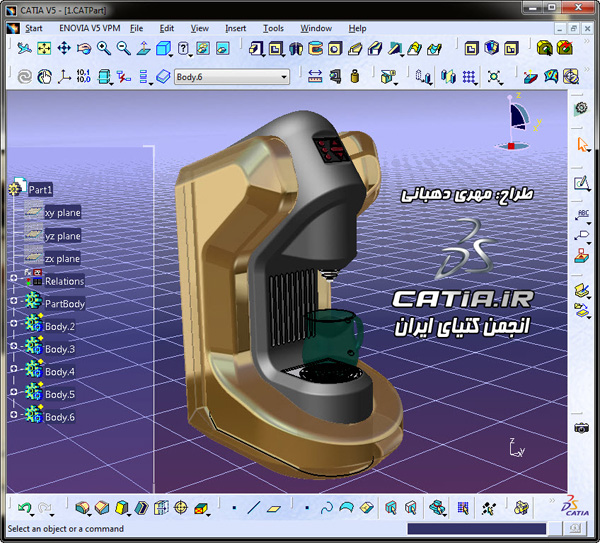
Task: Click the Groove tool icon
Action: coord(316,49)
